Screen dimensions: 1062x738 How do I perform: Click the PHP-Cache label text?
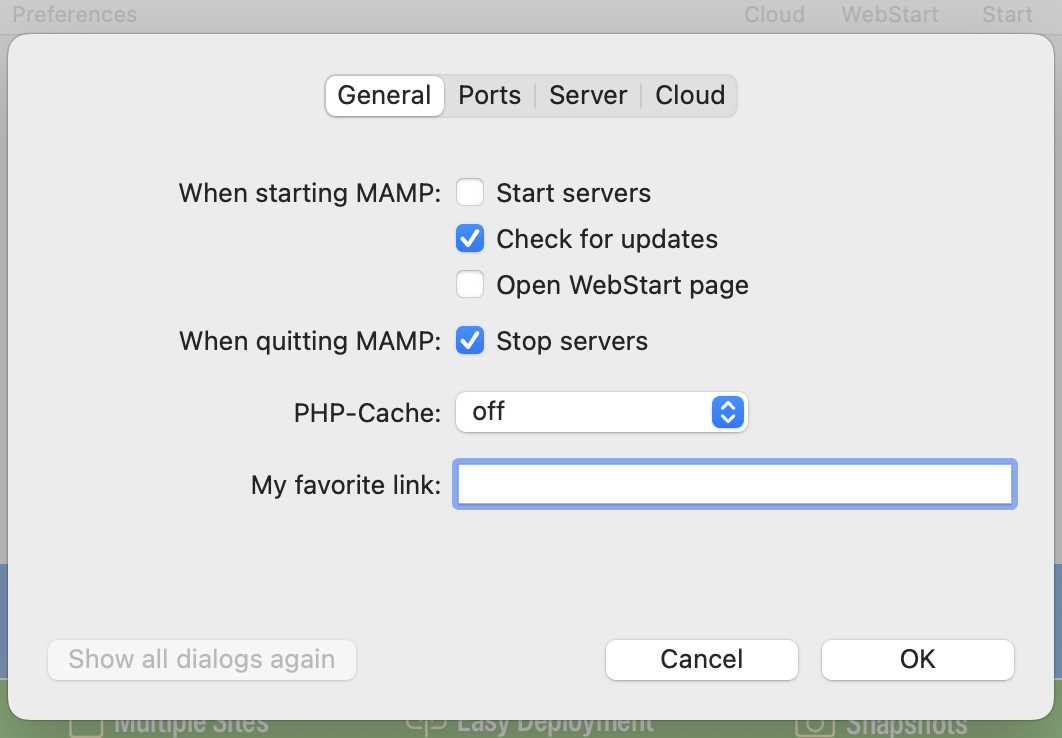(367, 412)
